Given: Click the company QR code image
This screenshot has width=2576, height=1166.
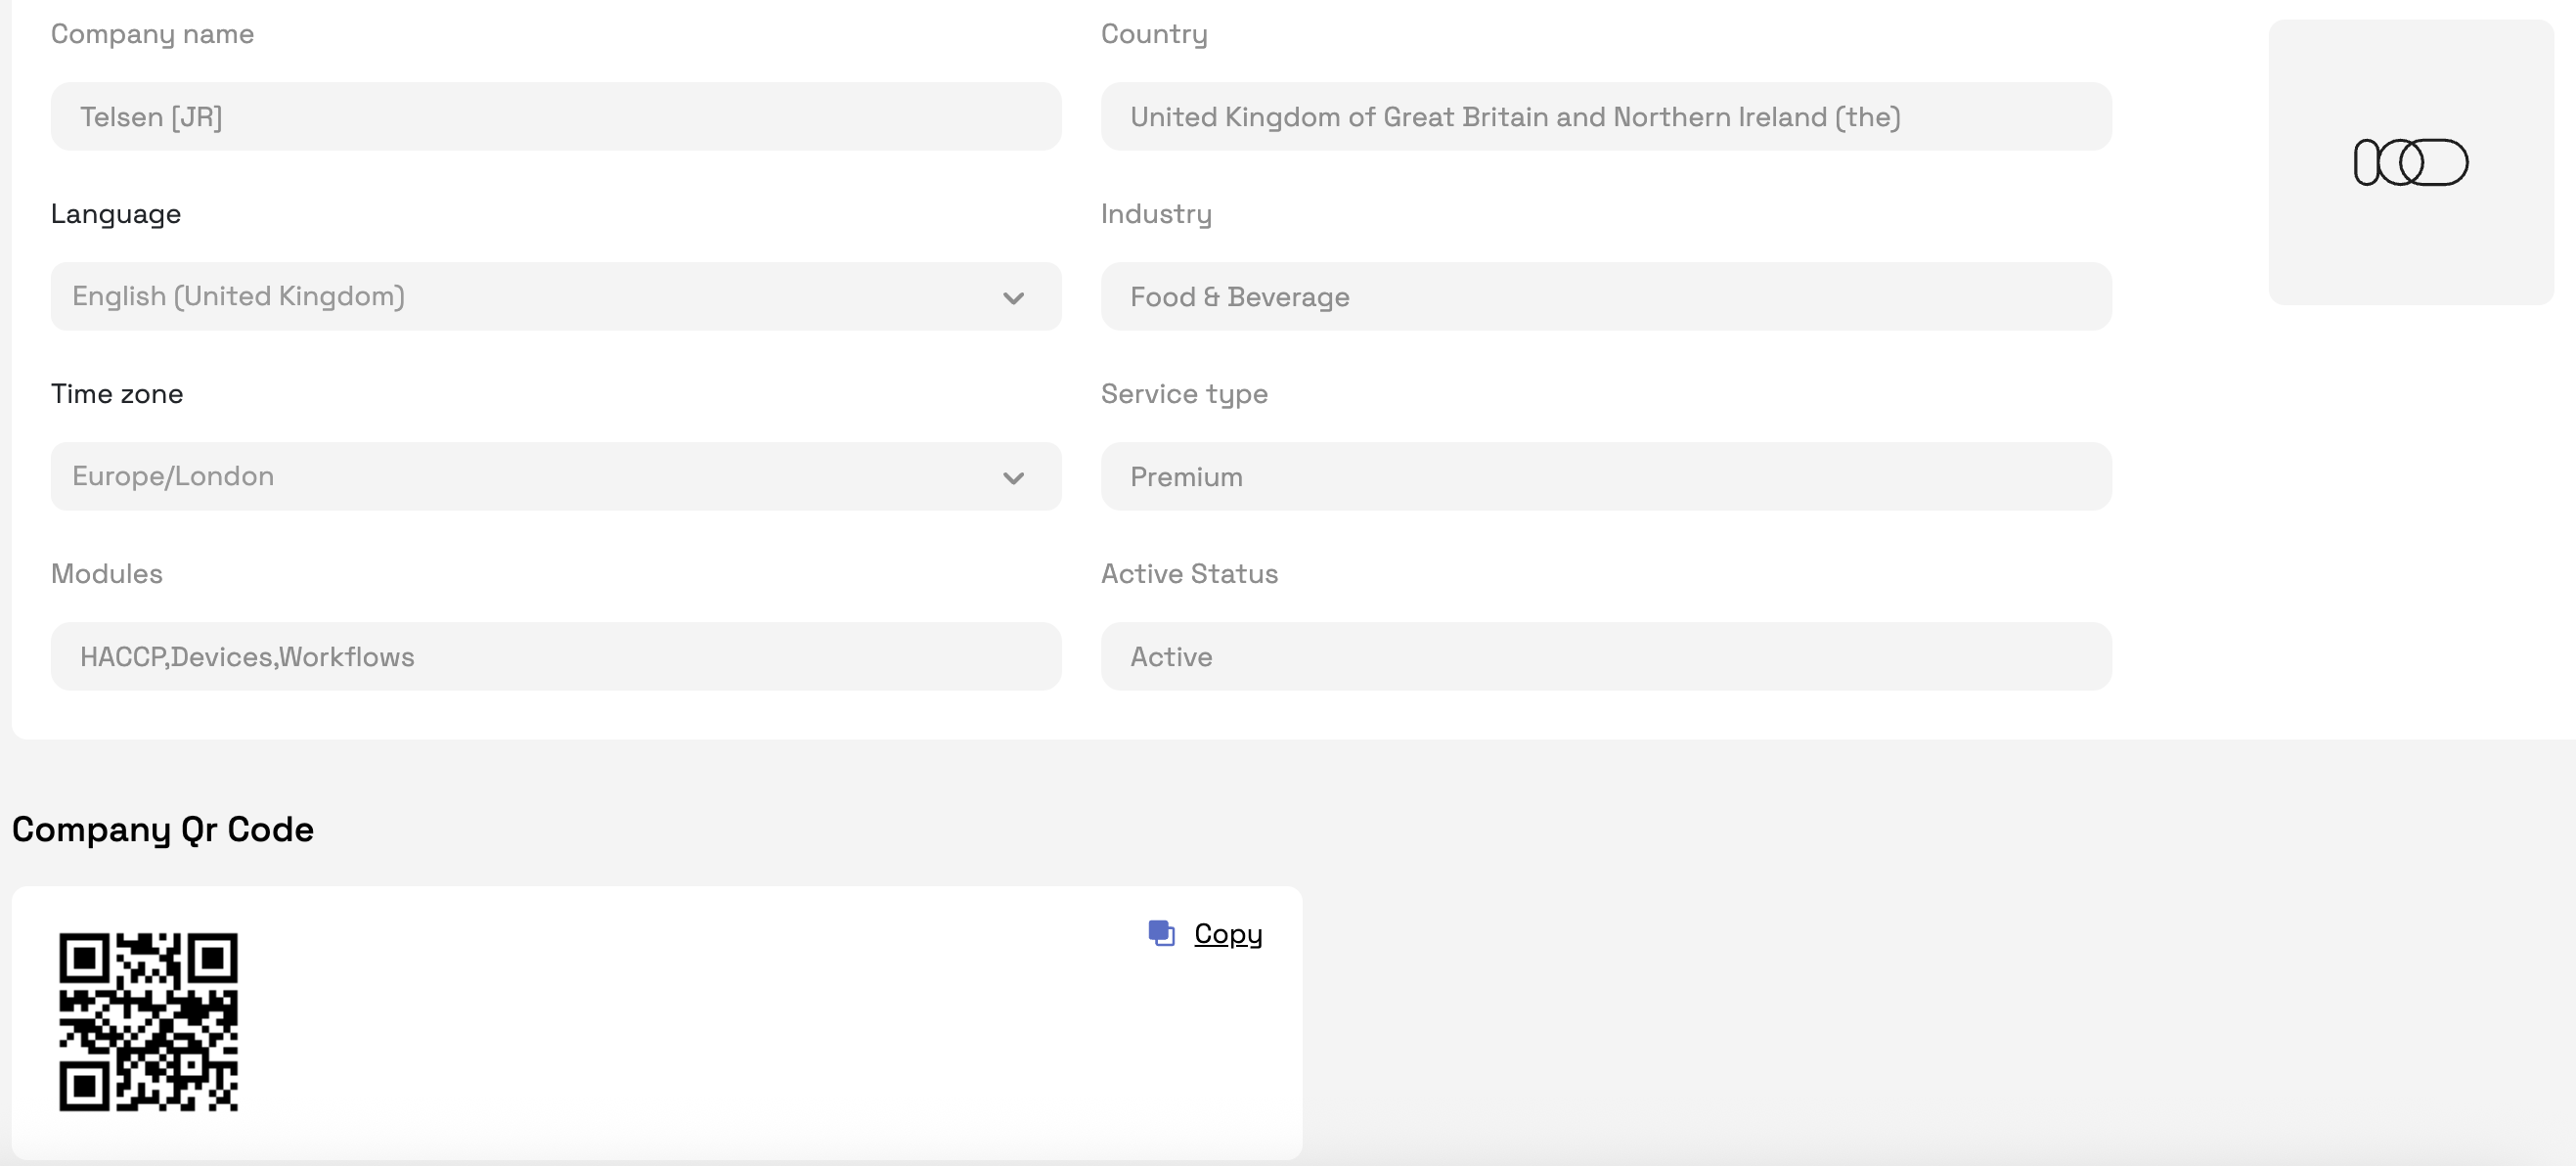Looking at the screenshot, I should point(148,1021).
